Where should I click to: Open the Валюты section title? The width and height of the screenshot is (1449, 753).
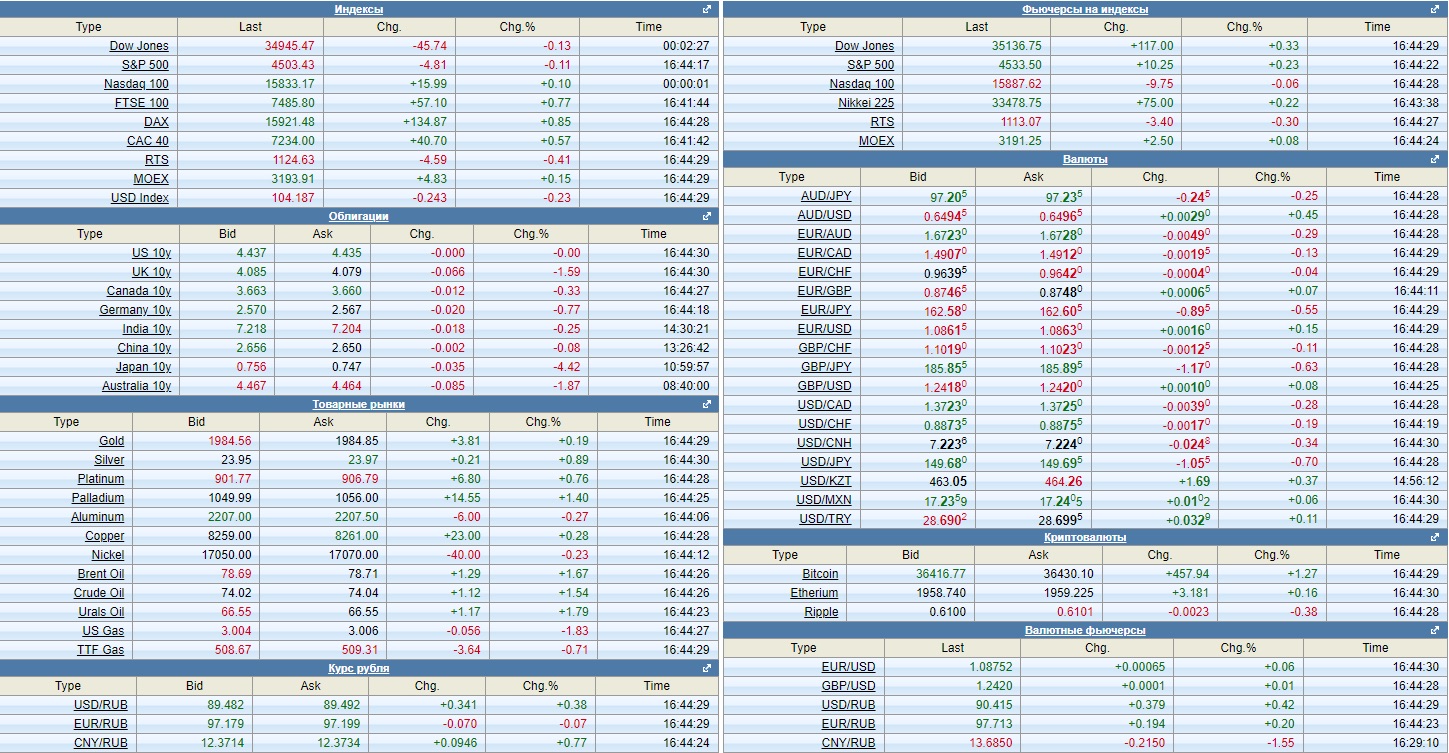[x=1085, y=159]
